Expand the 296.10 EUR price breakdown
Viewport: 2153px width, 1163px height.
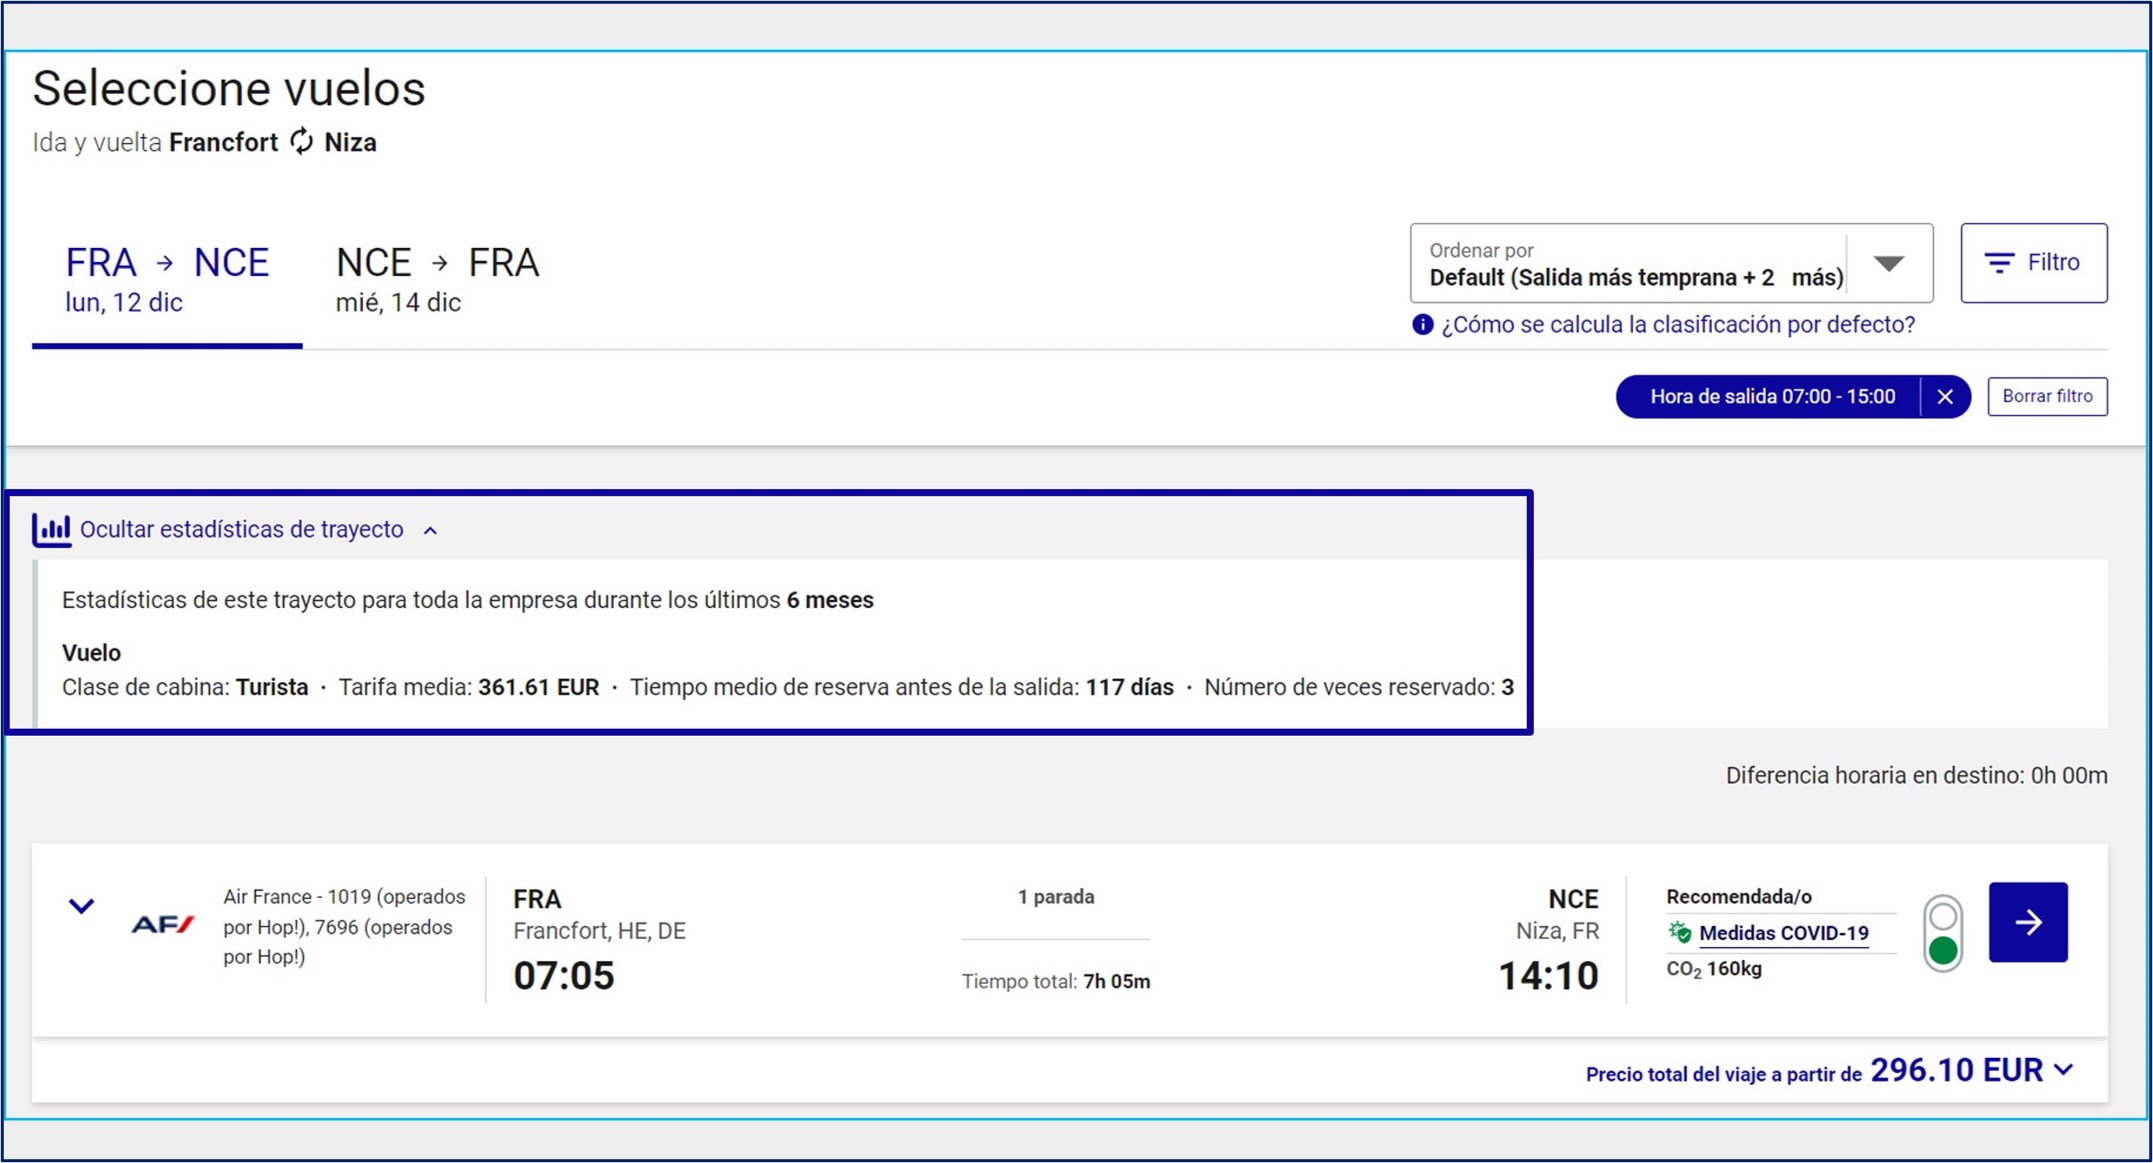point(2064,1070)
